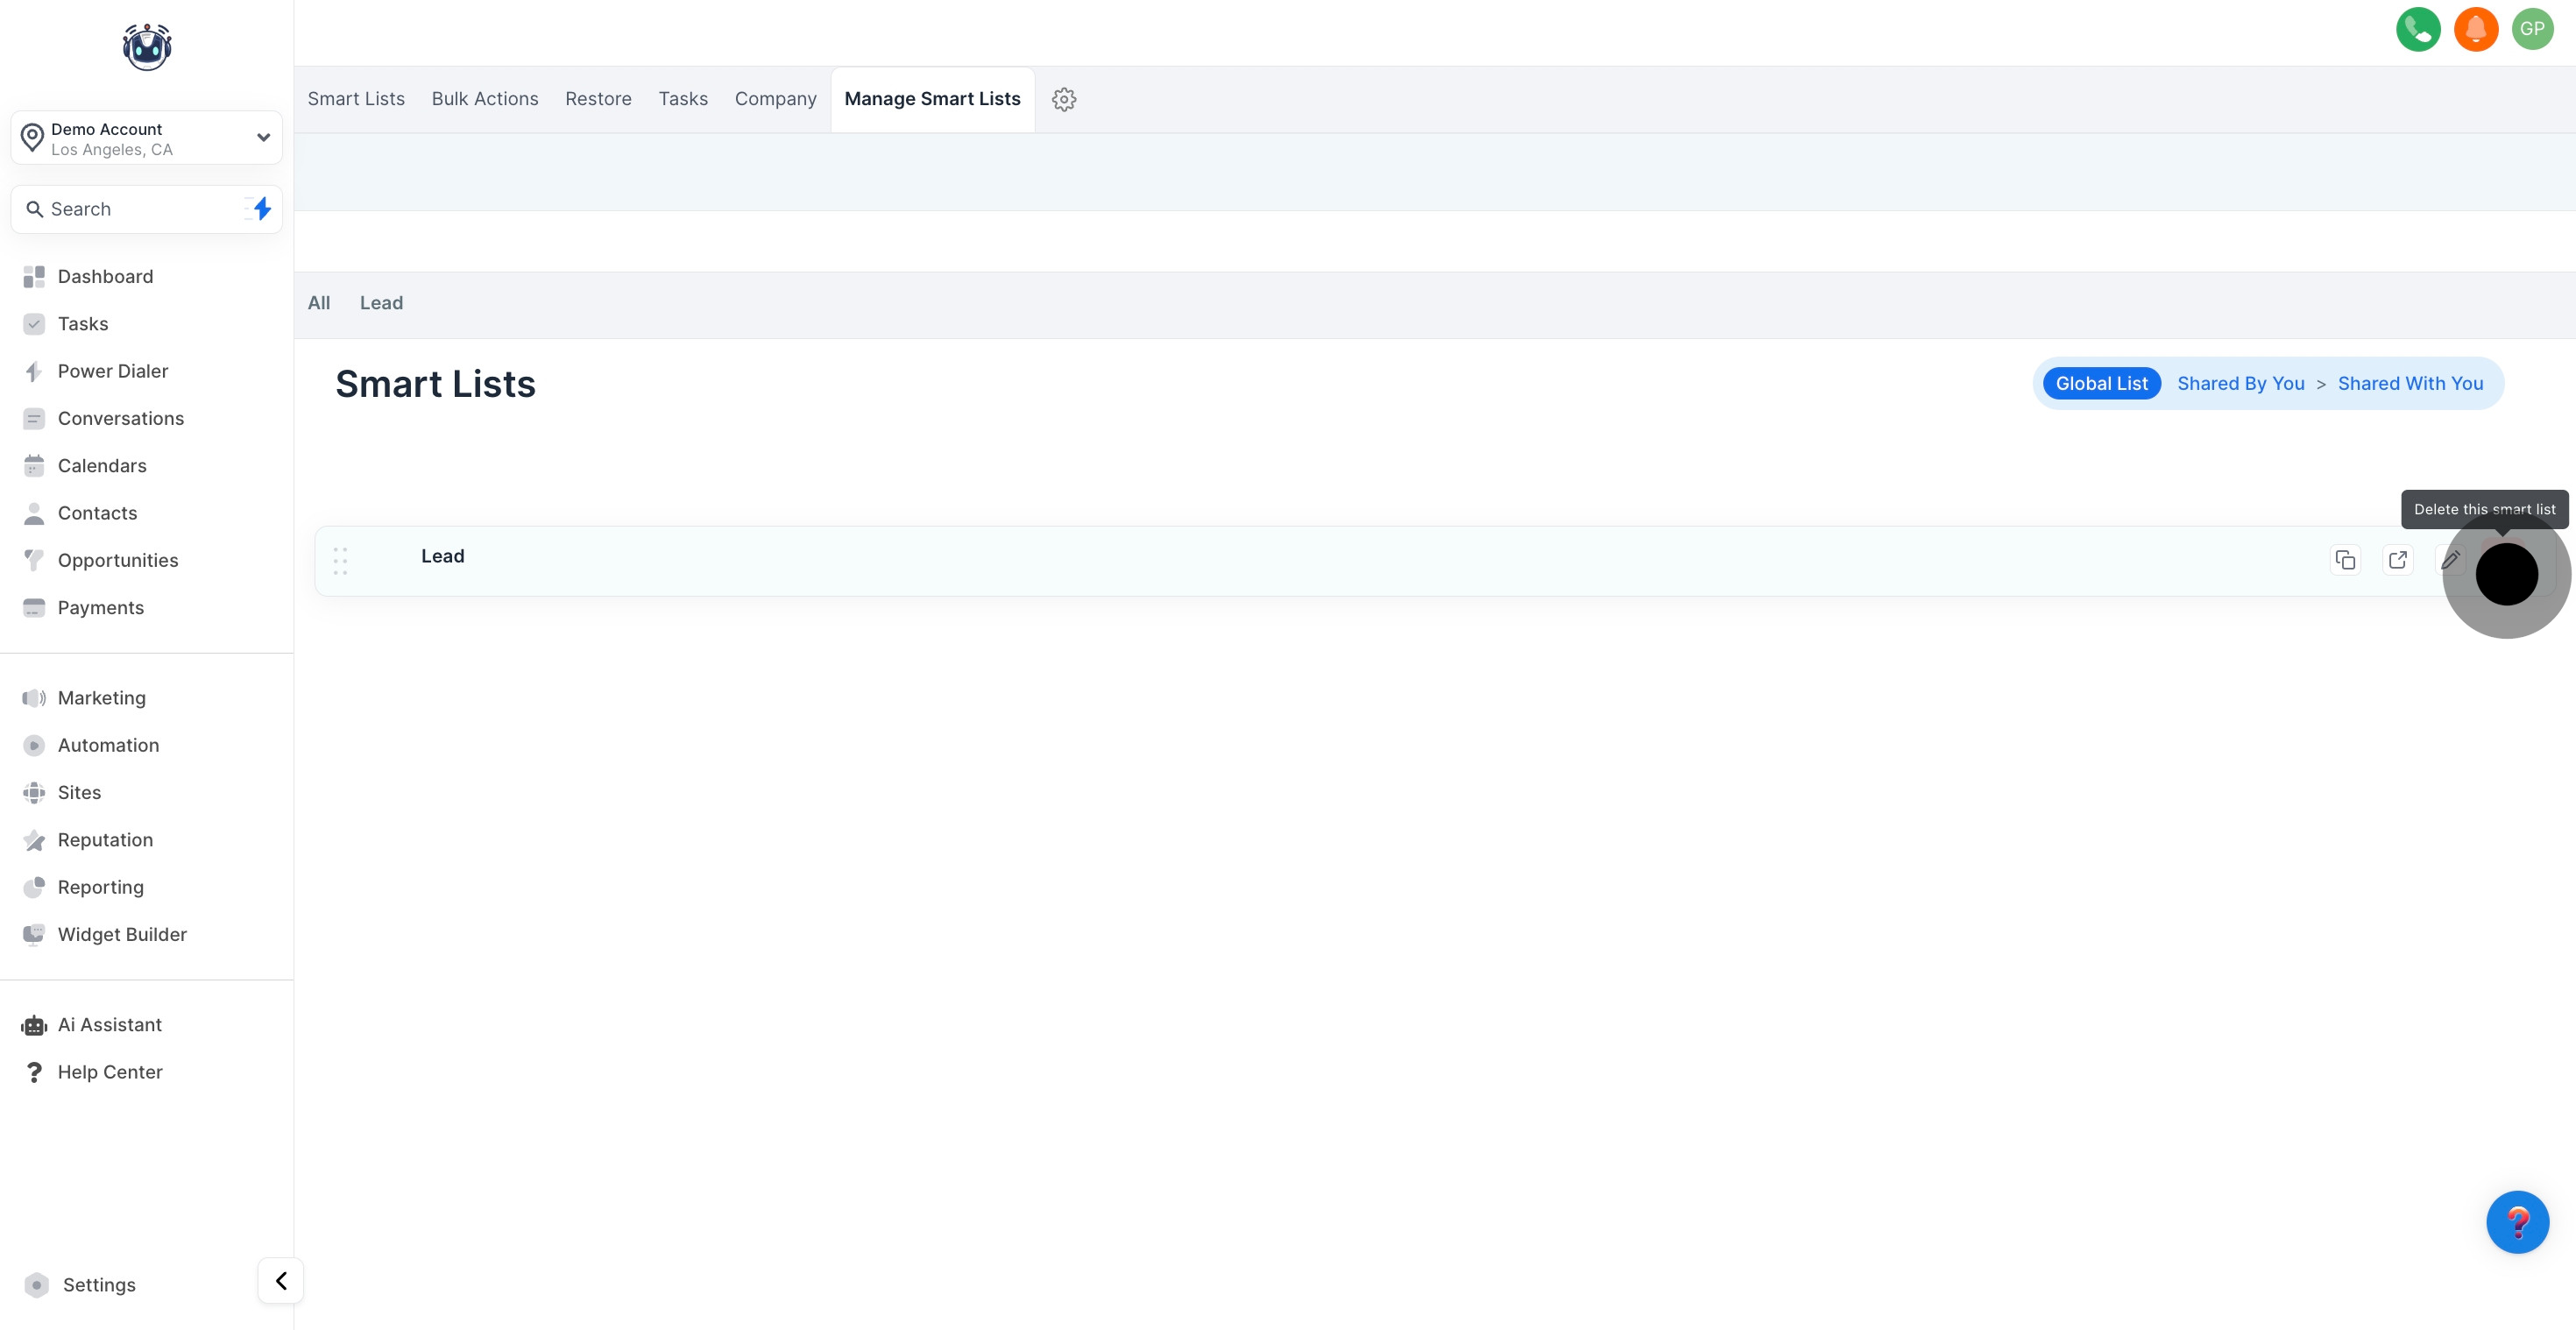
Task: Select the Global List filter pill
Action: [2101, 384]
